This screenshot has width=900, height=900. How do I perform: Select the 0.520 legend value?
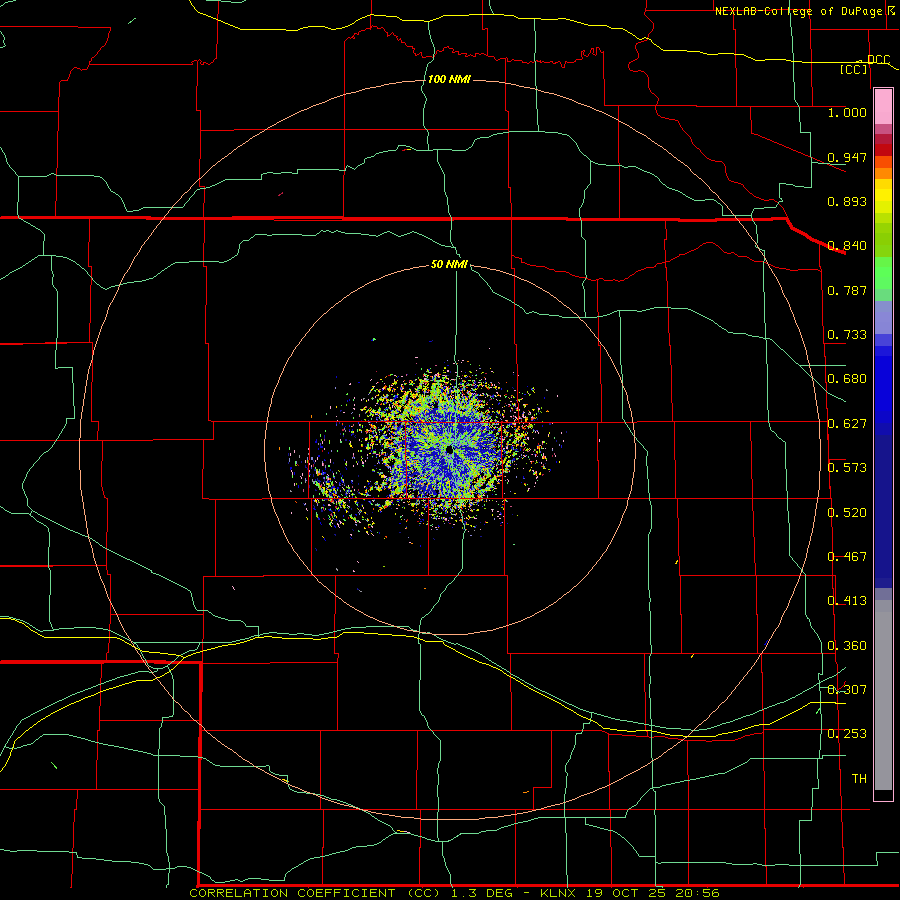[847, 513]
